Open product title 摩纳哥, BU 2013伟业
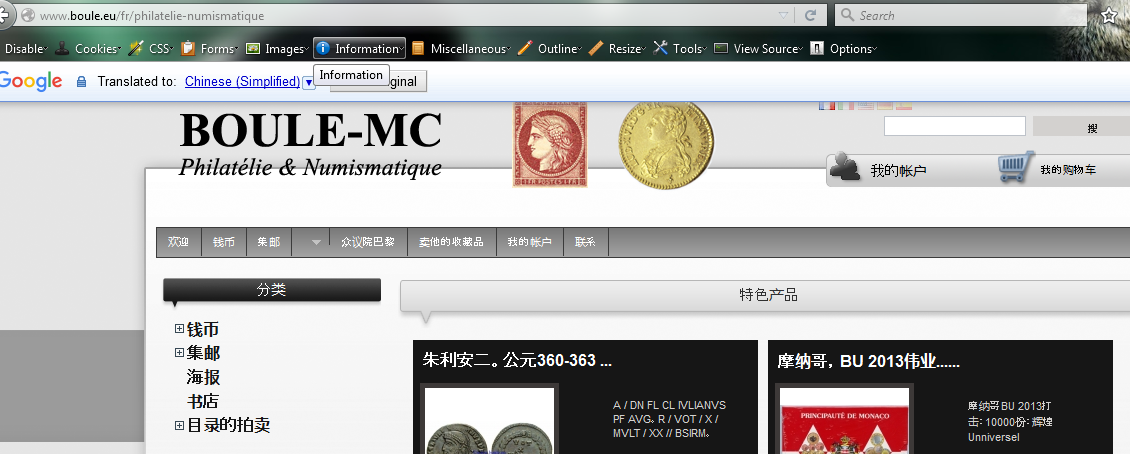The image size is (1130, 454). click(x=868, y=361)
